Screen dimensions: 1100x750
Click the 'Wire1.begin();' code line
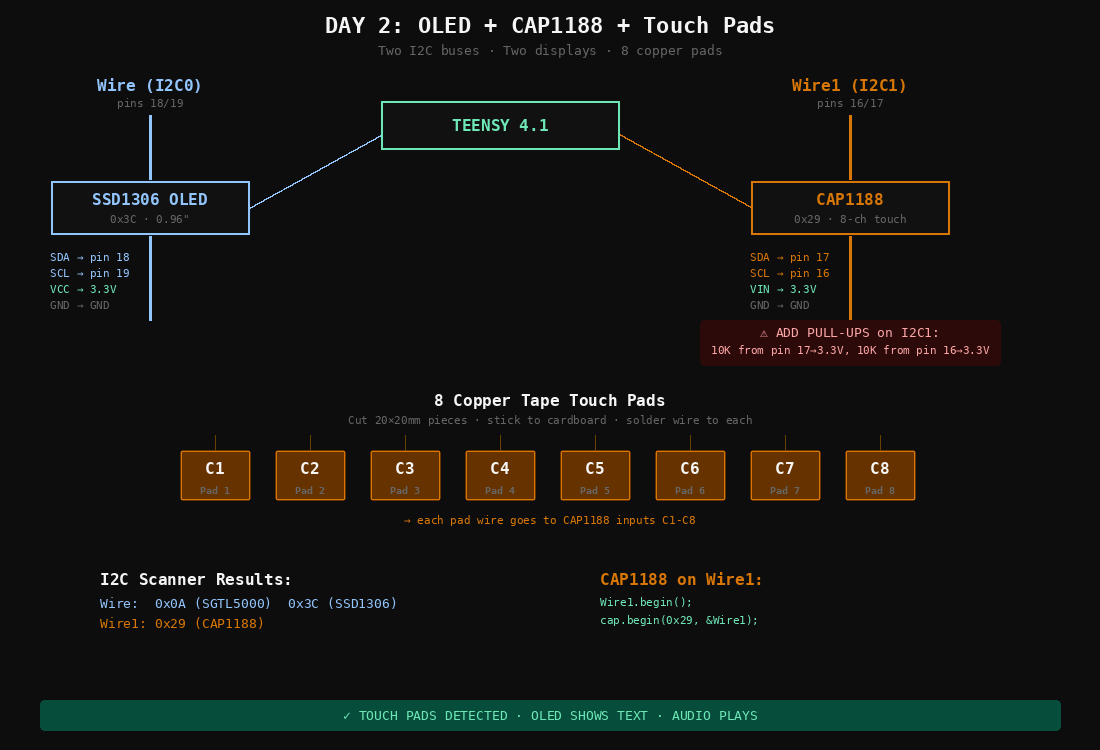point(646,602)
